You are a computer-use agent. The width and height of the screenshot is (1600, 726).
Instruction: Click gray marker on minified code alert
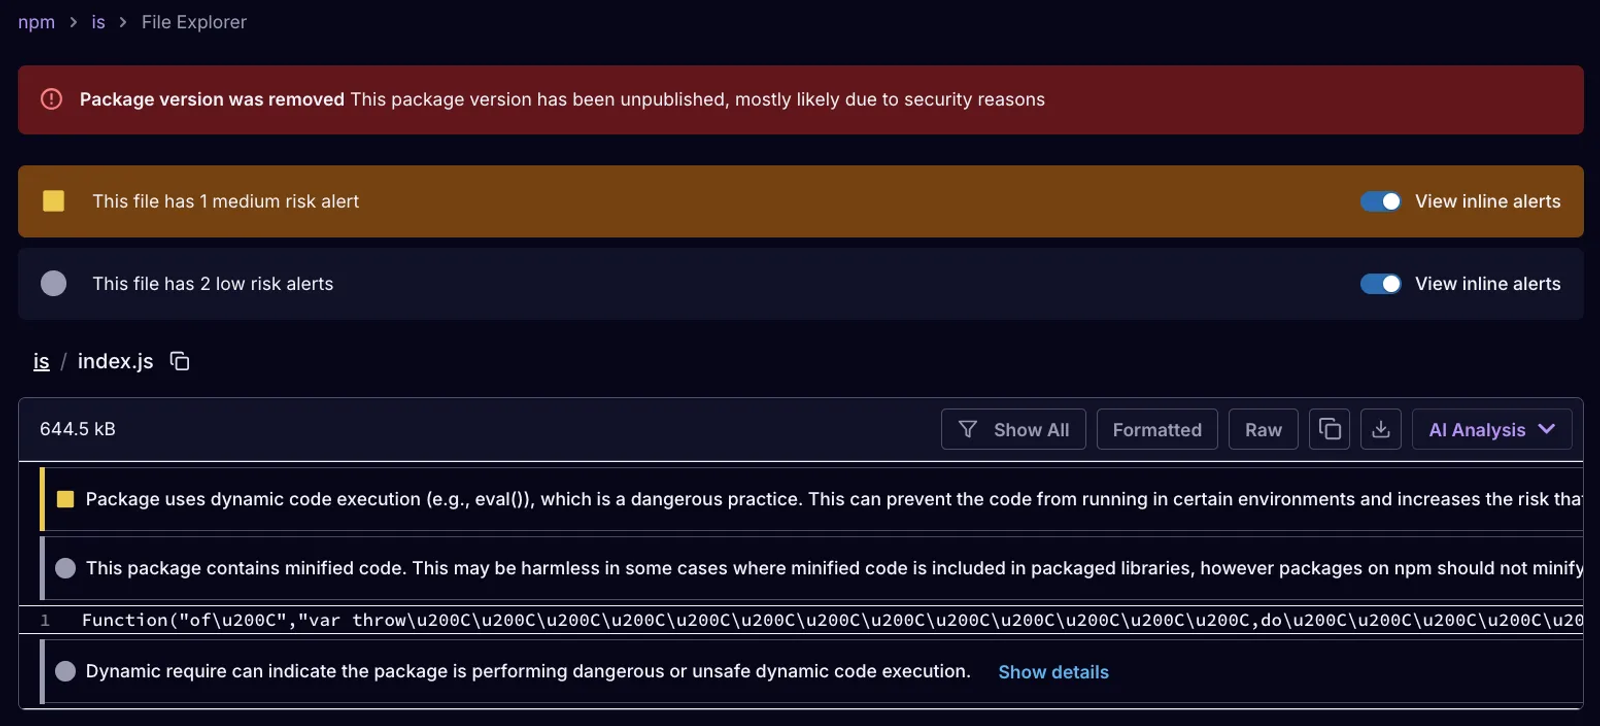point(66,568)
